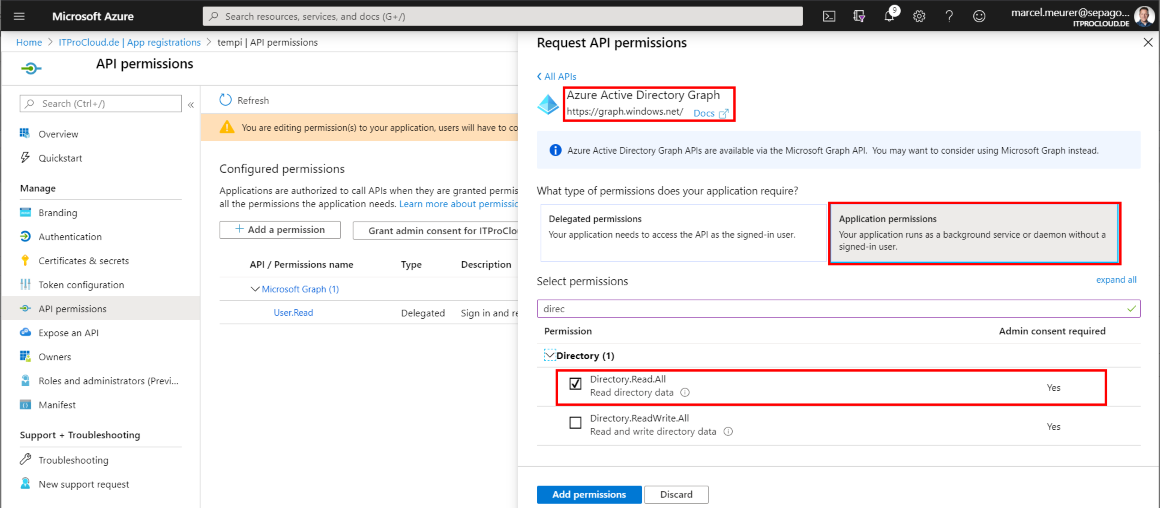1160x508 pixels.
Task: Open Docs link for Azure AD Graph
Action: (x=711, y=113)
